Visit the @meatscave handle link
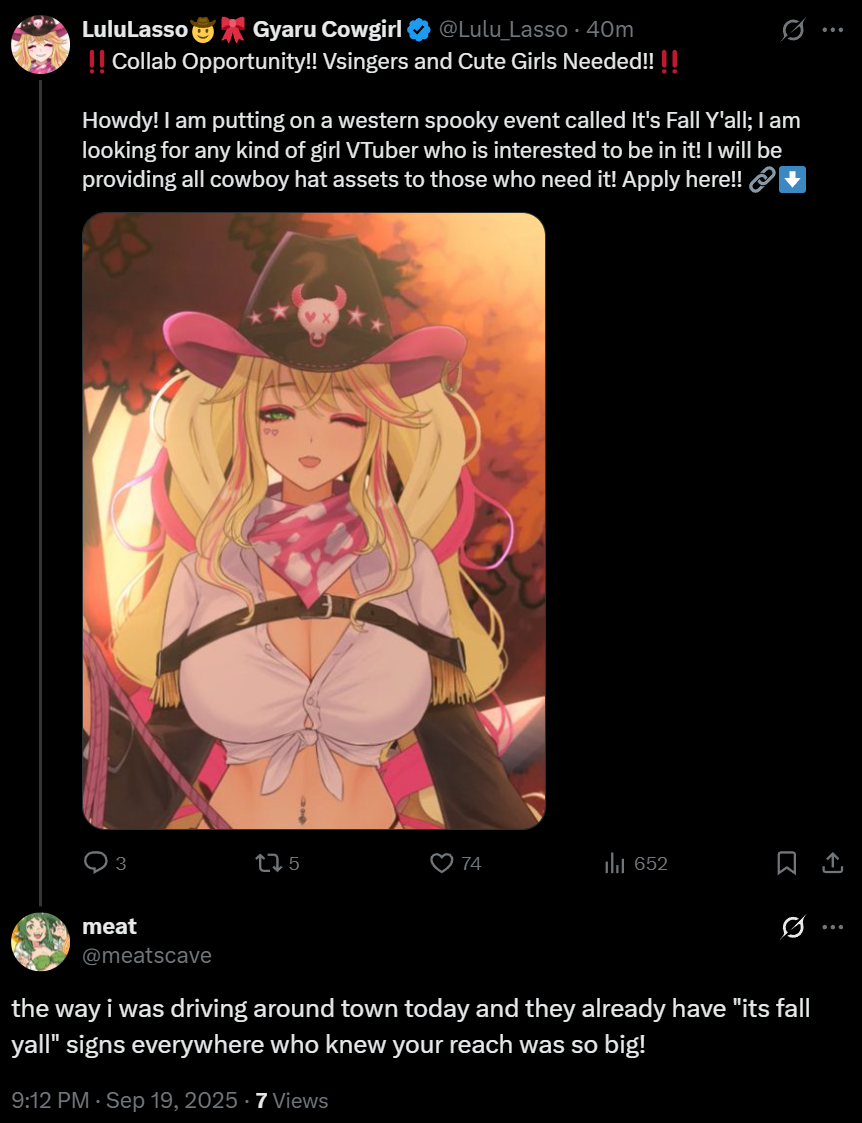Screen dimensions: 862x1123 (147, 955)
